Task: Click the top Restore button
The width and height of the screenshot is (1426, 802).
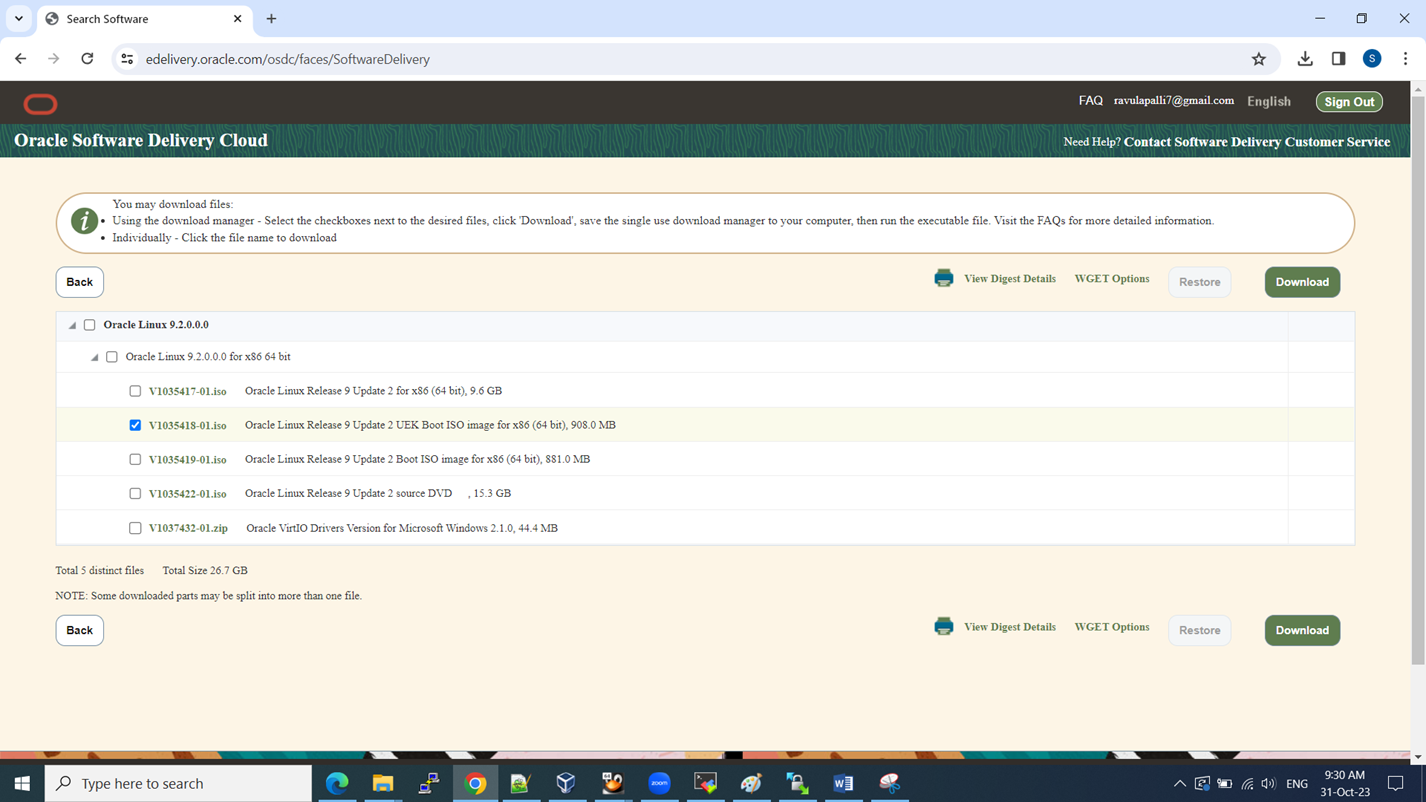Action: click(1200, 282)
